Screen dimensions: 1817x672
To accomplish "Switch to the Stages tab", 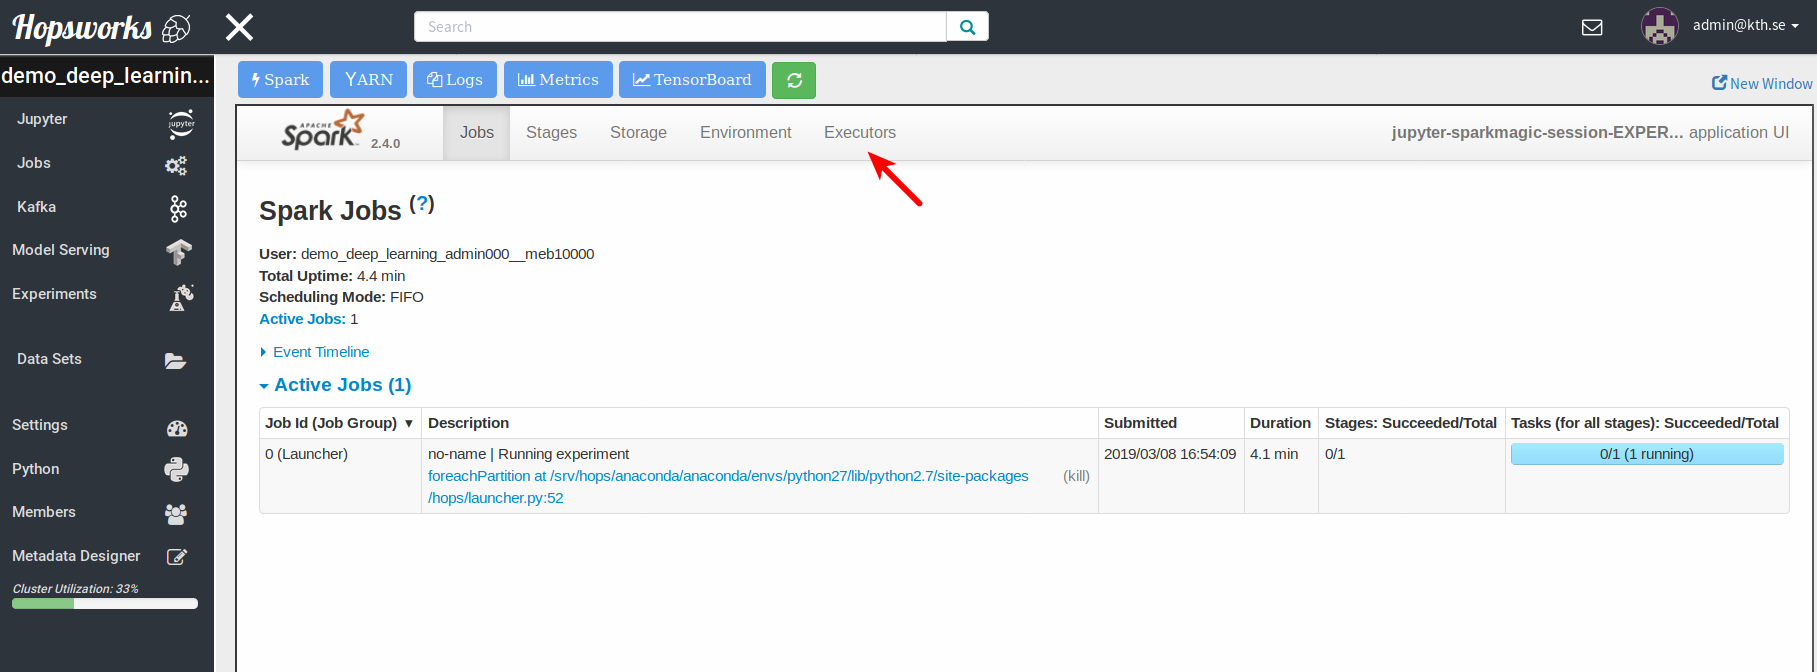I will (551, 132).
